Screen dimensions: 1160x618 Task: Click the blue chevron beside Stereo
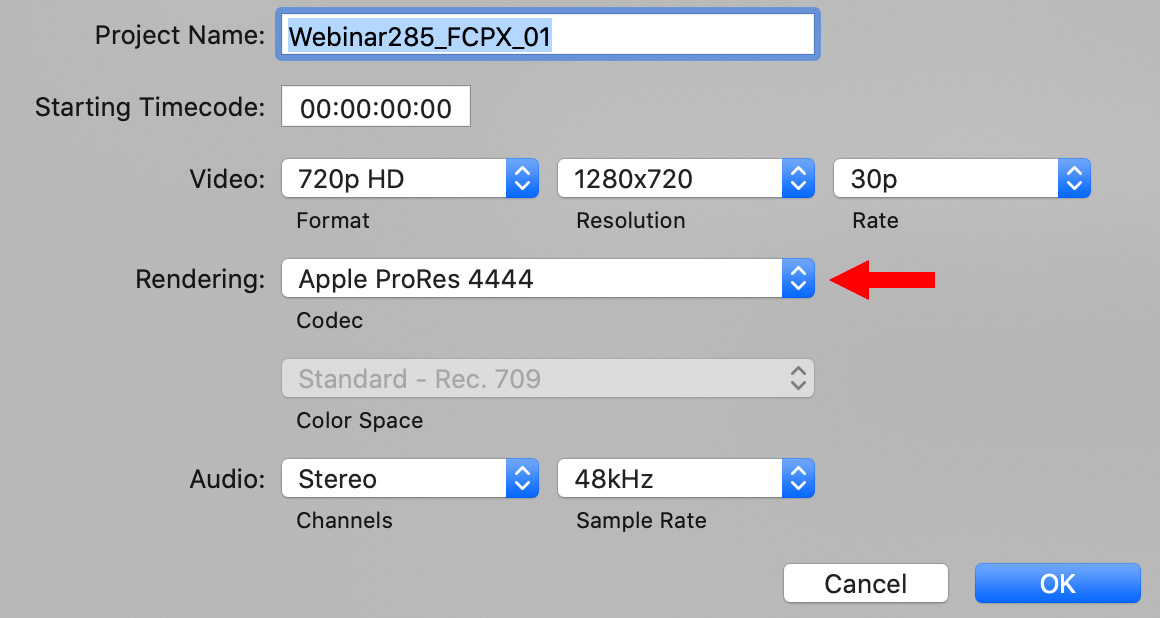click(522, 478)
